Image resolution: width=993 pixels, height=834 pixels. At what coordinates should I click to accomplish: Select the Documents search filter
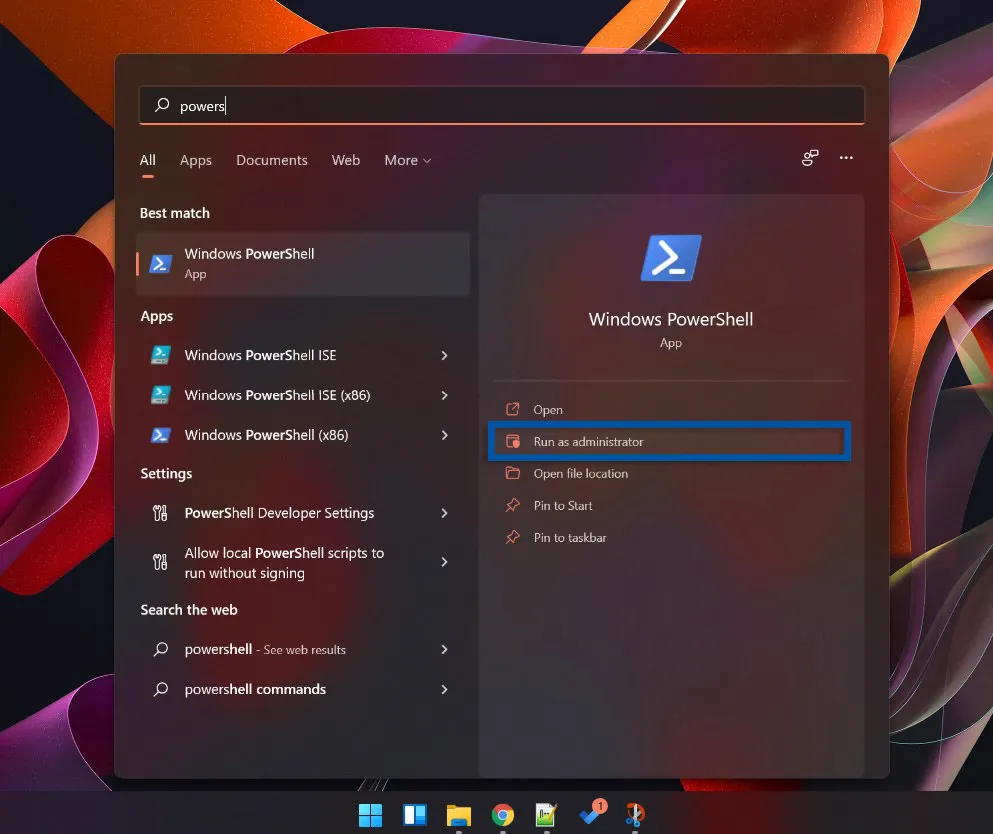271,160
